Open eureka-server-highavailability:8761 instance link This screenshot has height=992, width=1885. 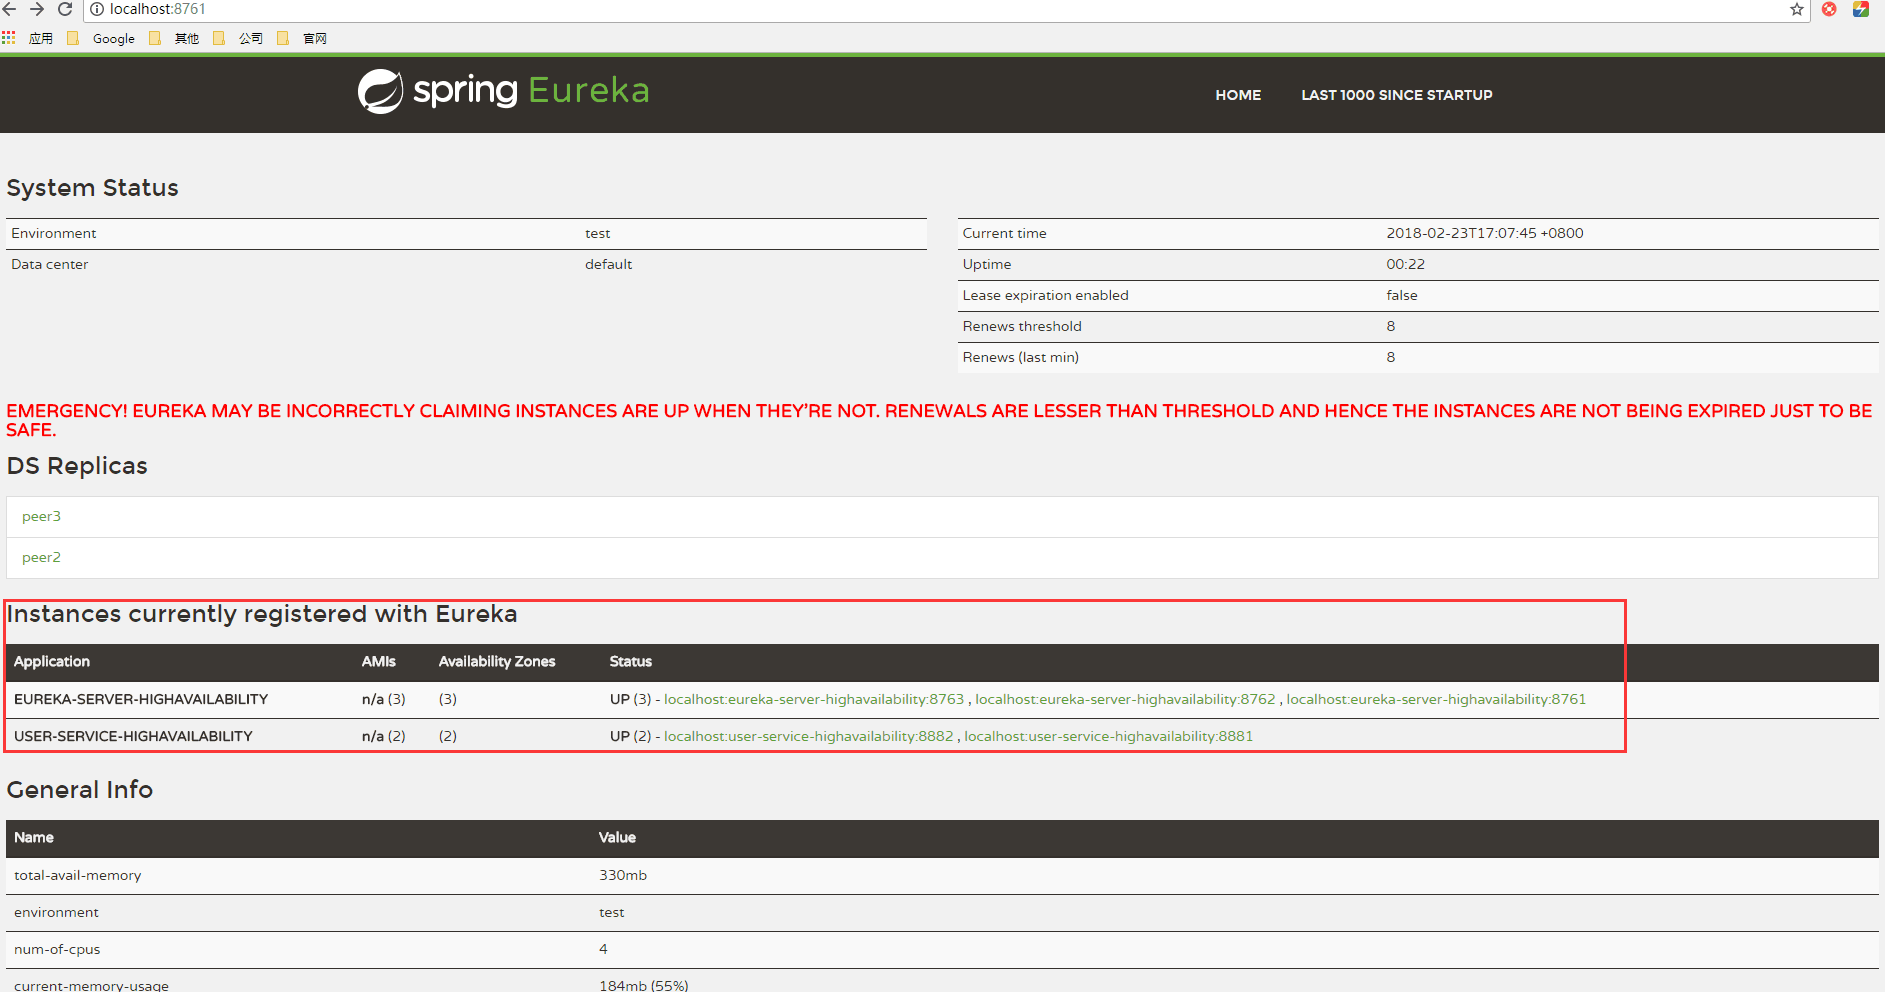[x=1436, y=699]
